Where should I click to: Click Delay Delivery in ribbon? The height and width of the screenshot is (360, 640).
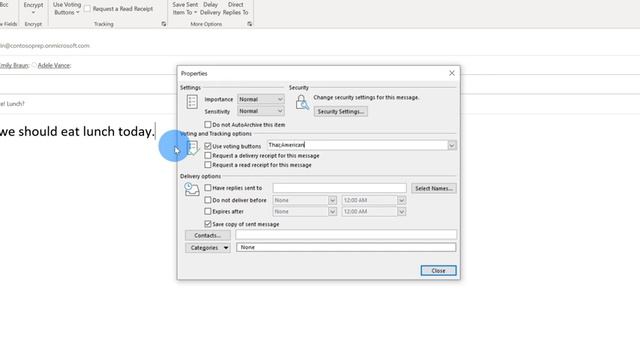coord(210,8)
